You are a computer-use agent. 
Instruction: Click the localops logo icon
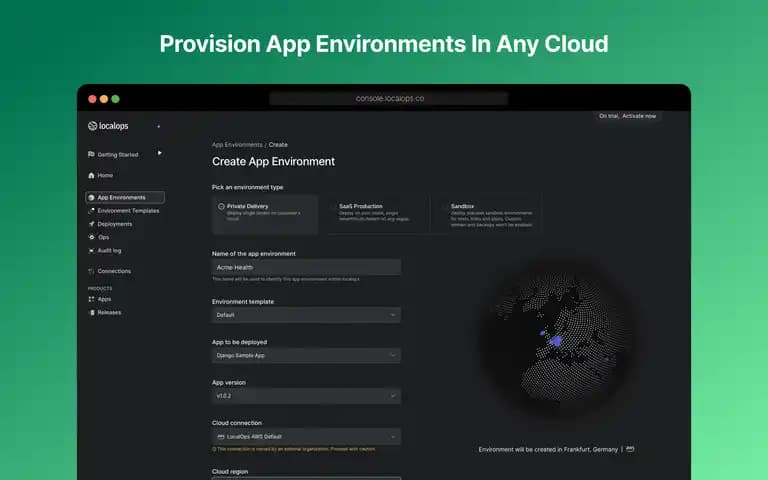(x=92, y=126)
